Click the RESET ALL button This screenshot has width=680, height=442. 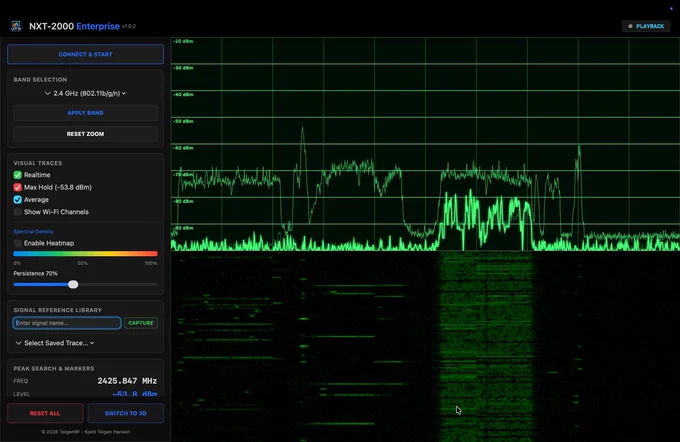coord(45,413)
